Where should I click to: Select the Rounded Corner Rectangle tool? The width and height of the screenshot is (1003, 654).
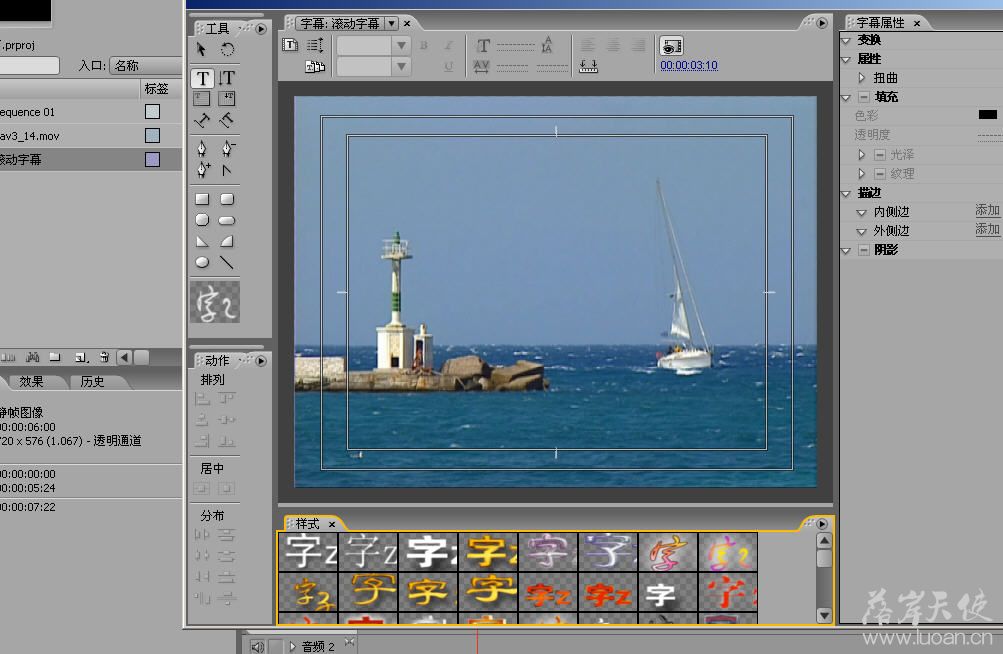(227, 199)
